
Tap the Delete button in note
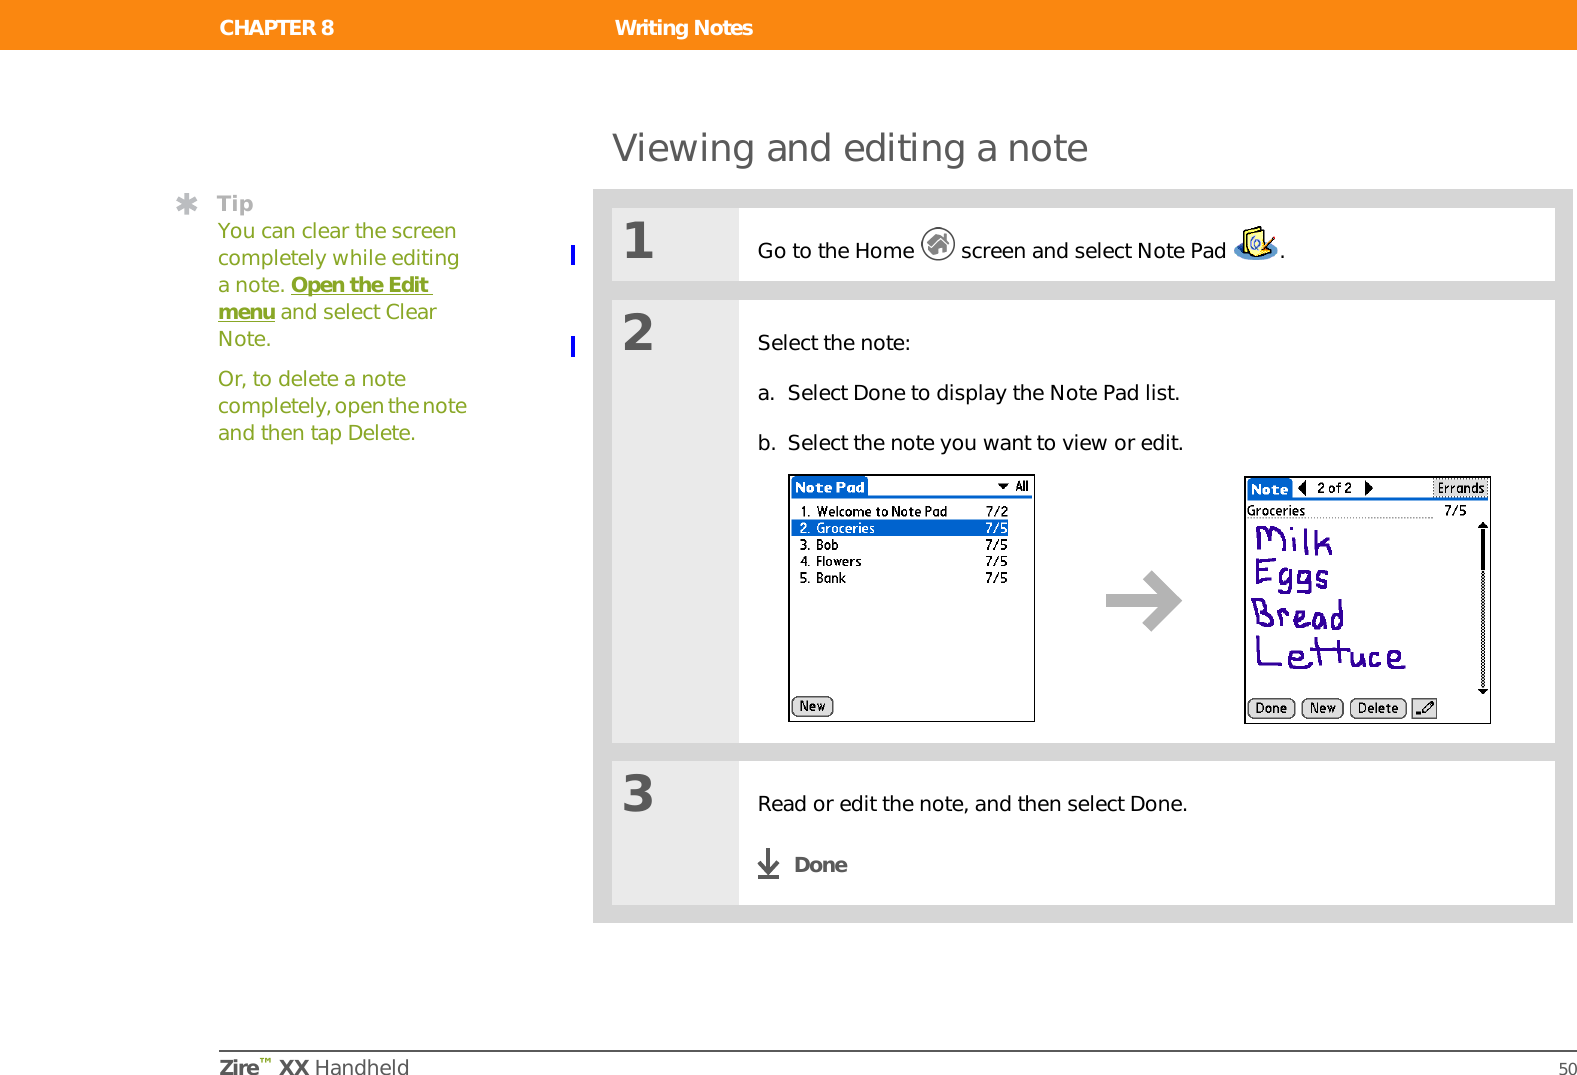1378,708
